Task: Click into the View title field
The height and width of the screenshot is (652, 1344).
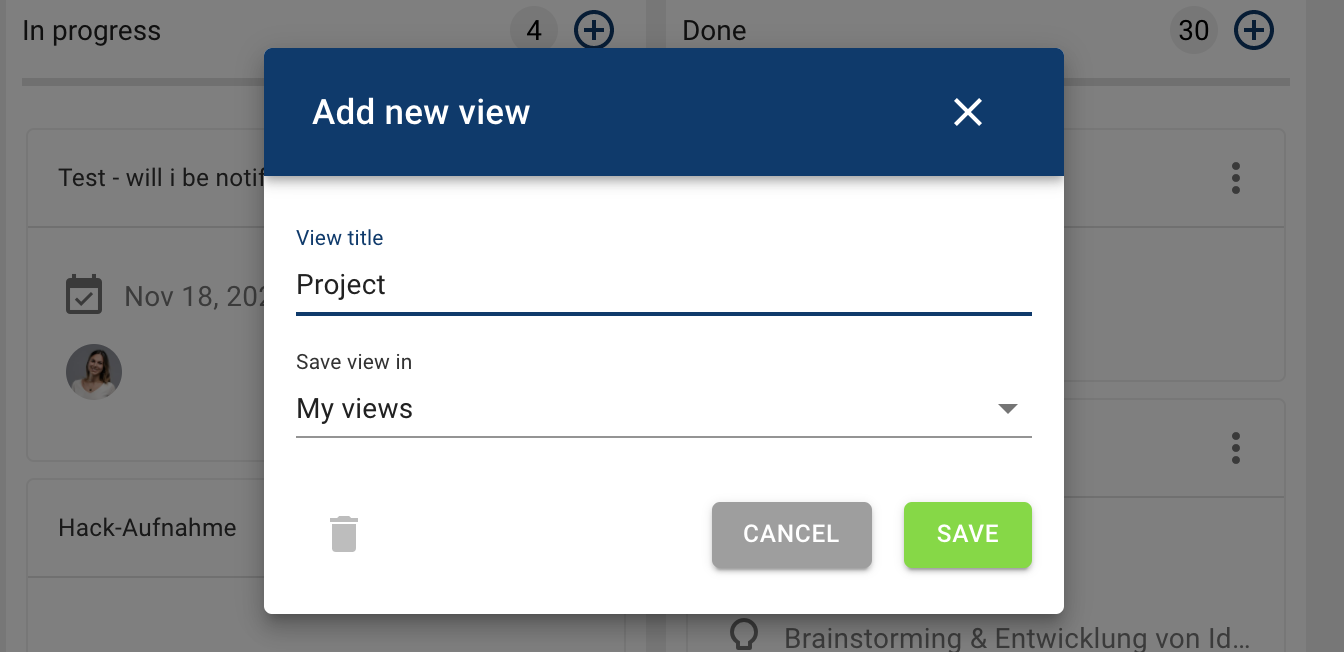Action: [664, 285]
